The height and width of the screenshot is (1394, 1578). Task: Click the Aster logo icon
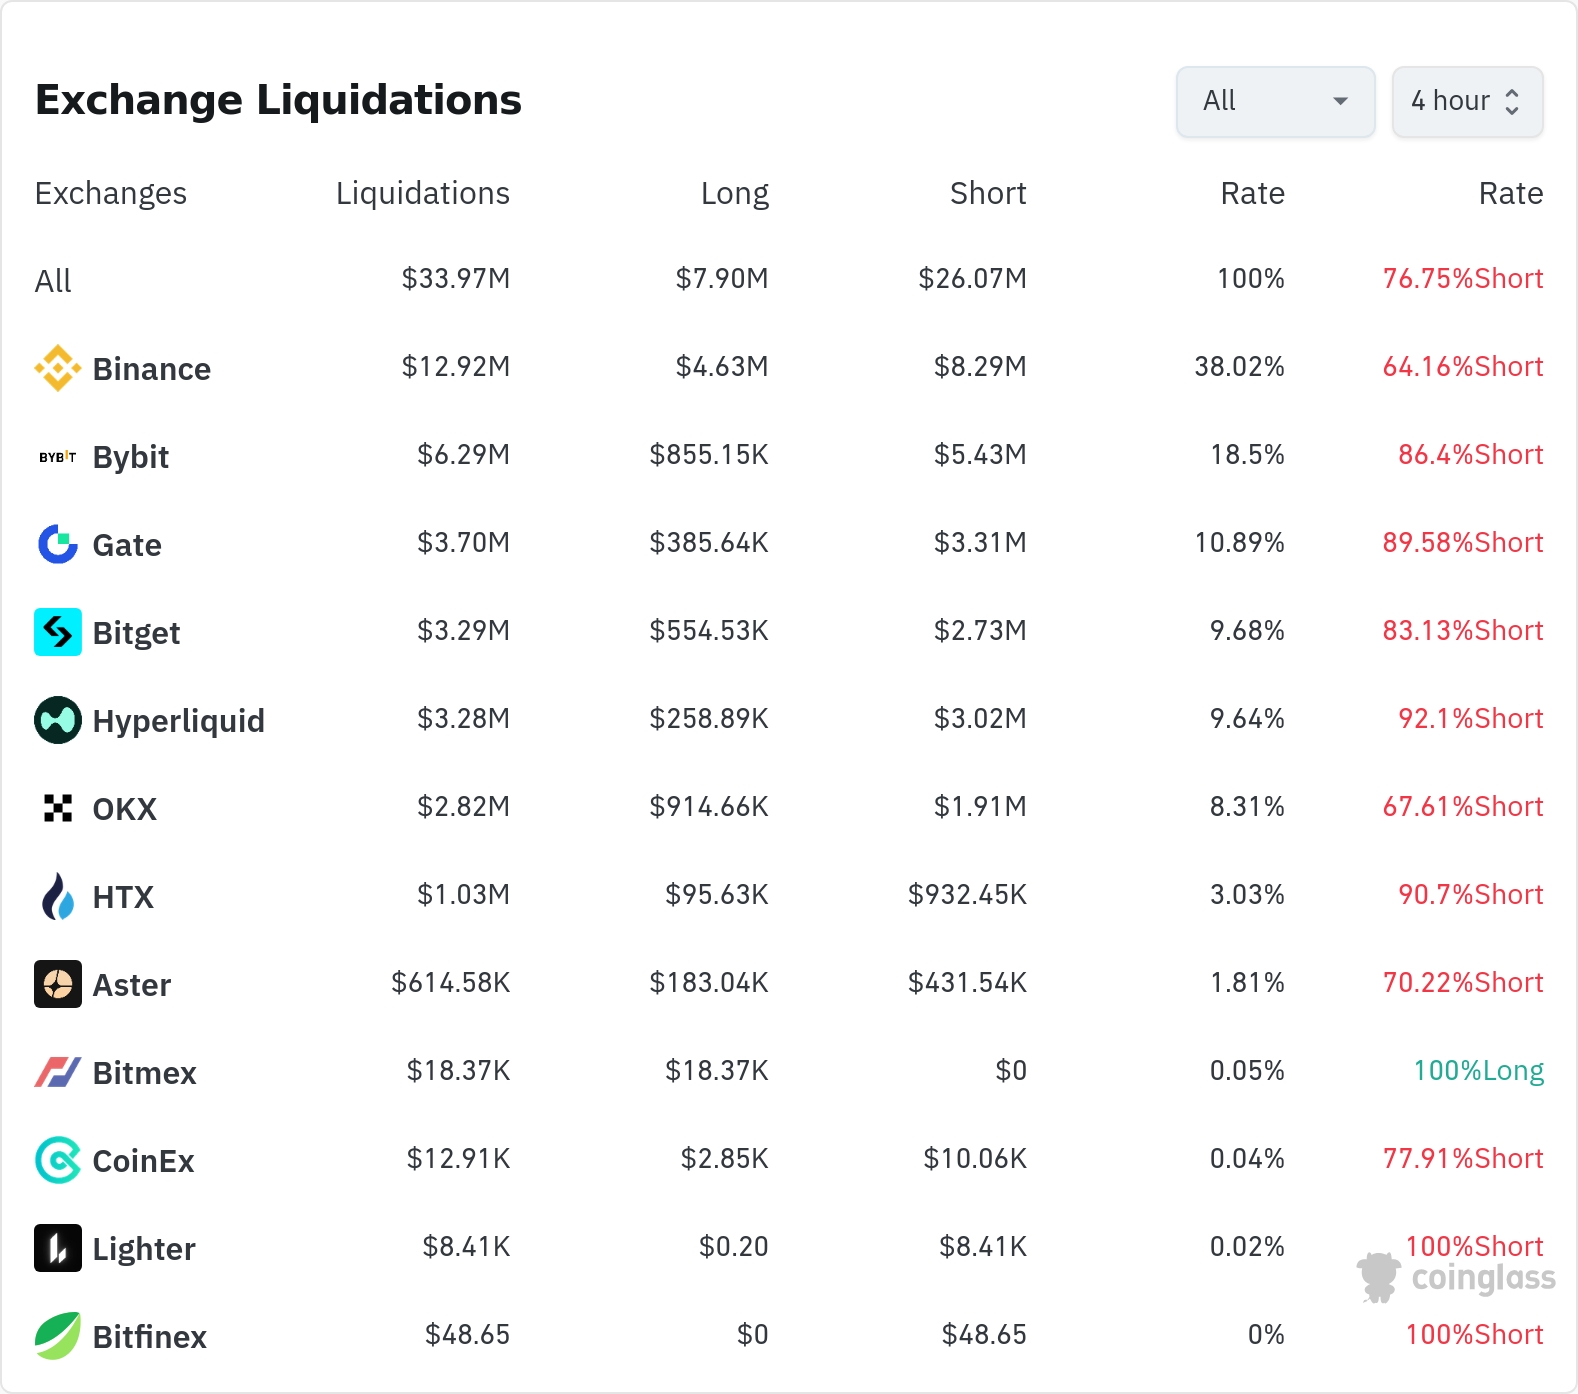click(x=58, y=984)
